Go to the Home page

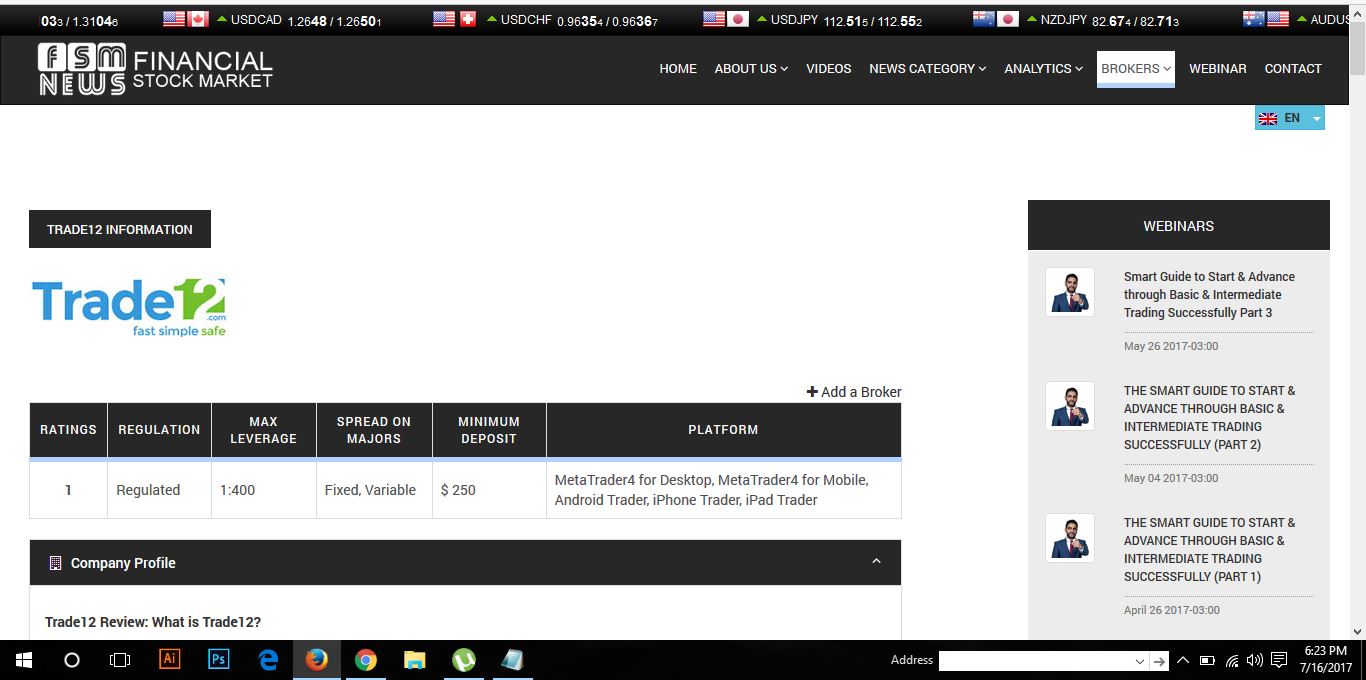tap(678, 69)
